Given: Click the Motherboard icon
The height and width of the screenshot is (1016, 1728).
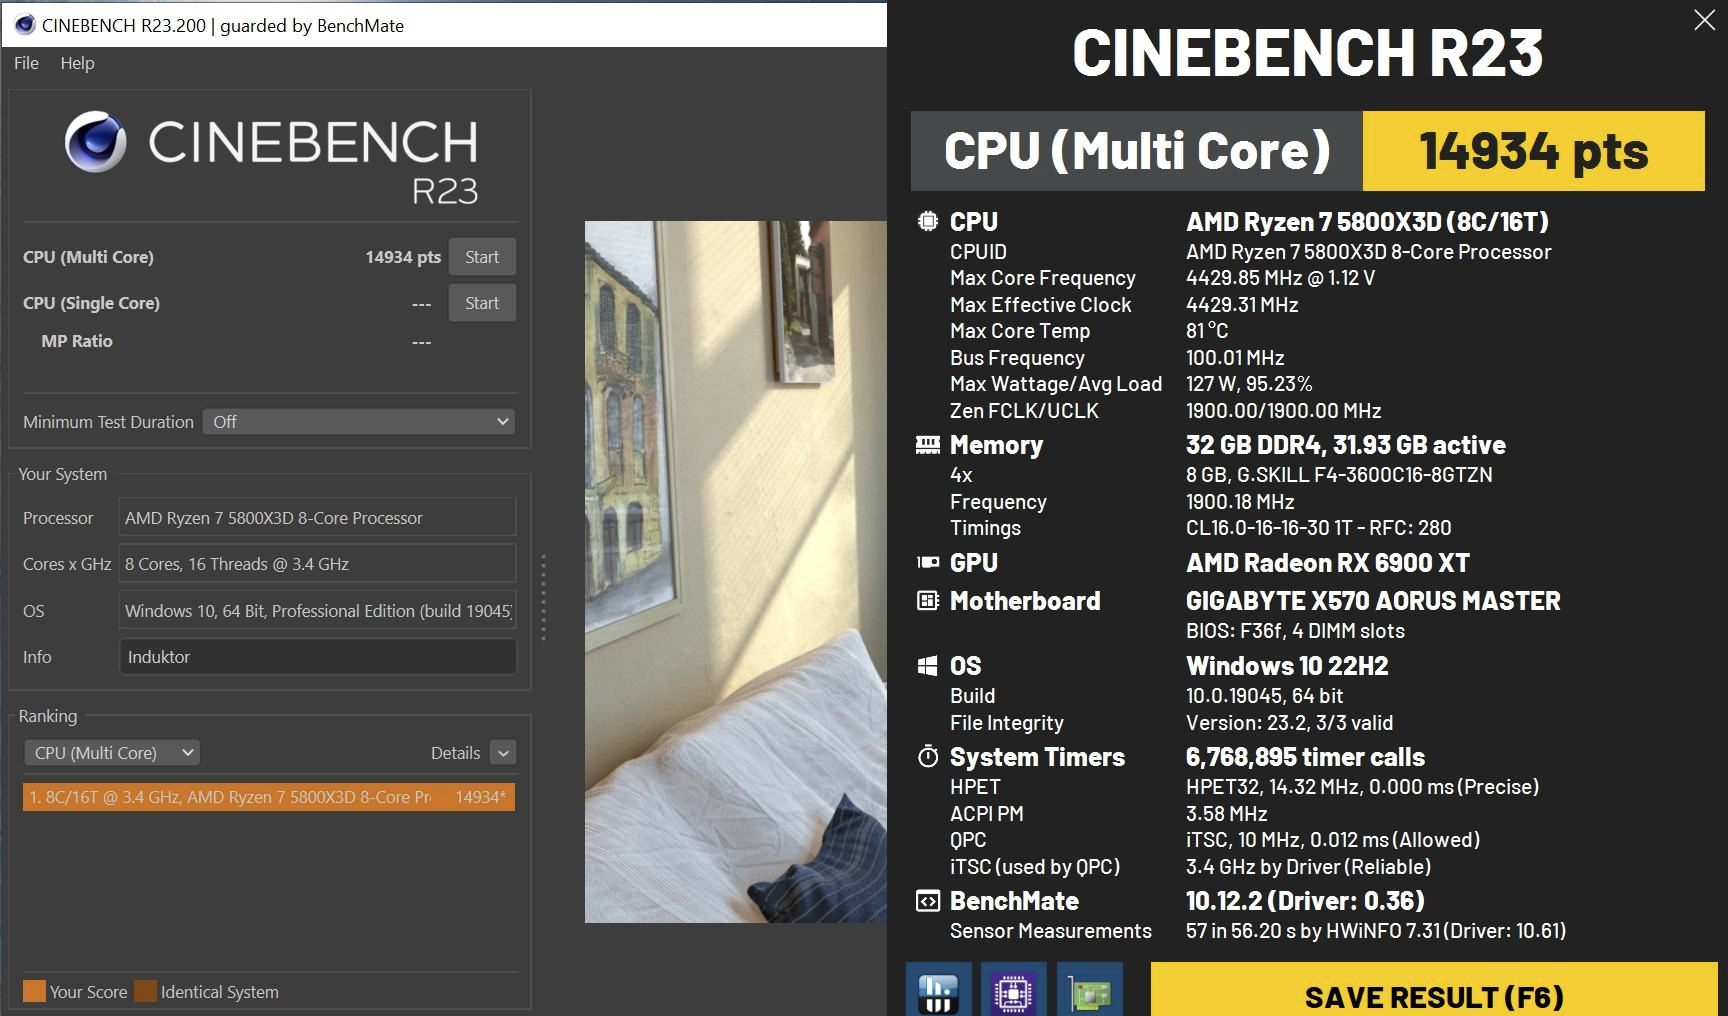Looking at the screenshot, I should point(928,600).
